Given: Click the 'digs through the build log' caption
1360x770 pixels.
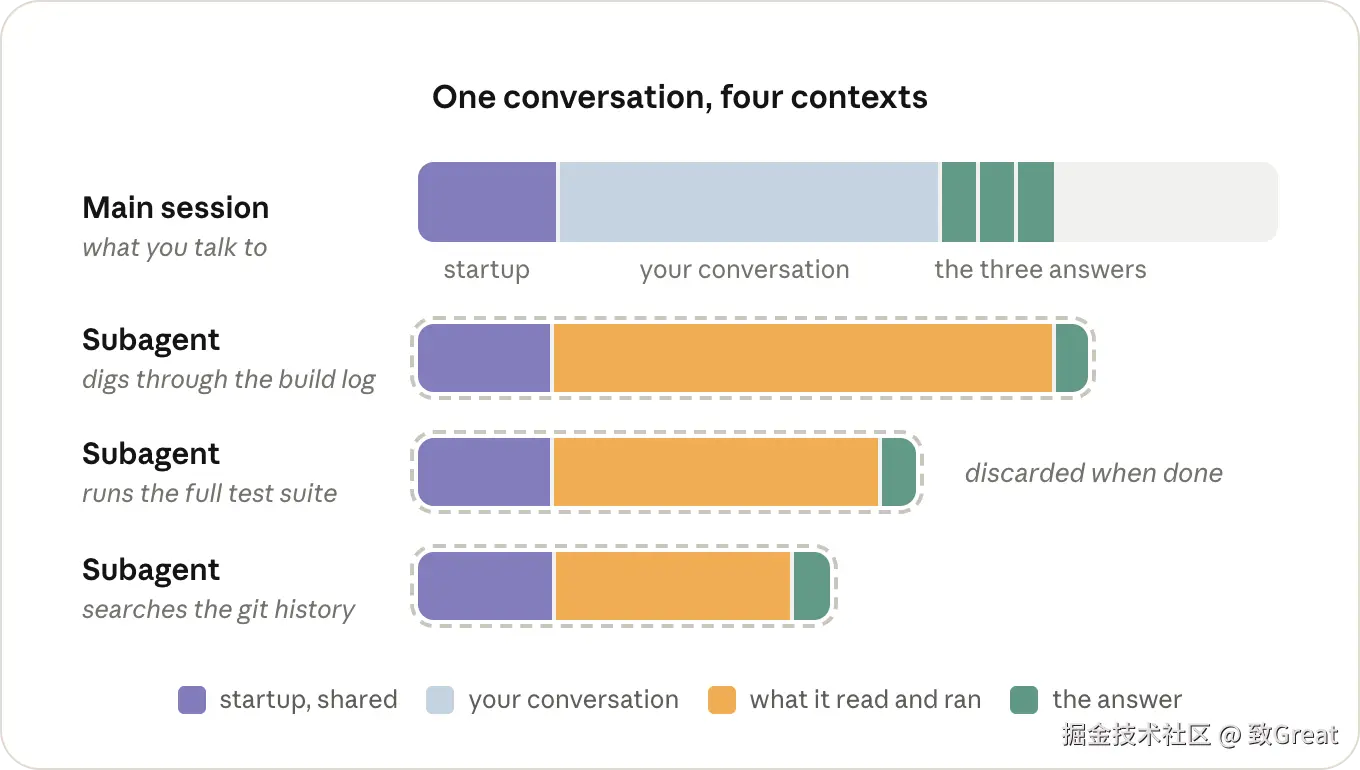Looking at the screenshot, I should click(x=229, y=380).
